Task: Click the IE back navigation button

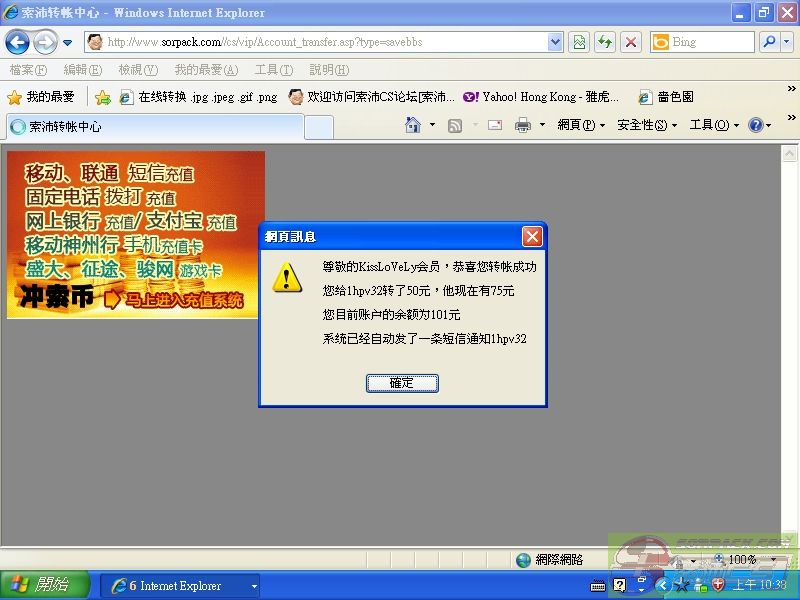Action: (17, 42)
